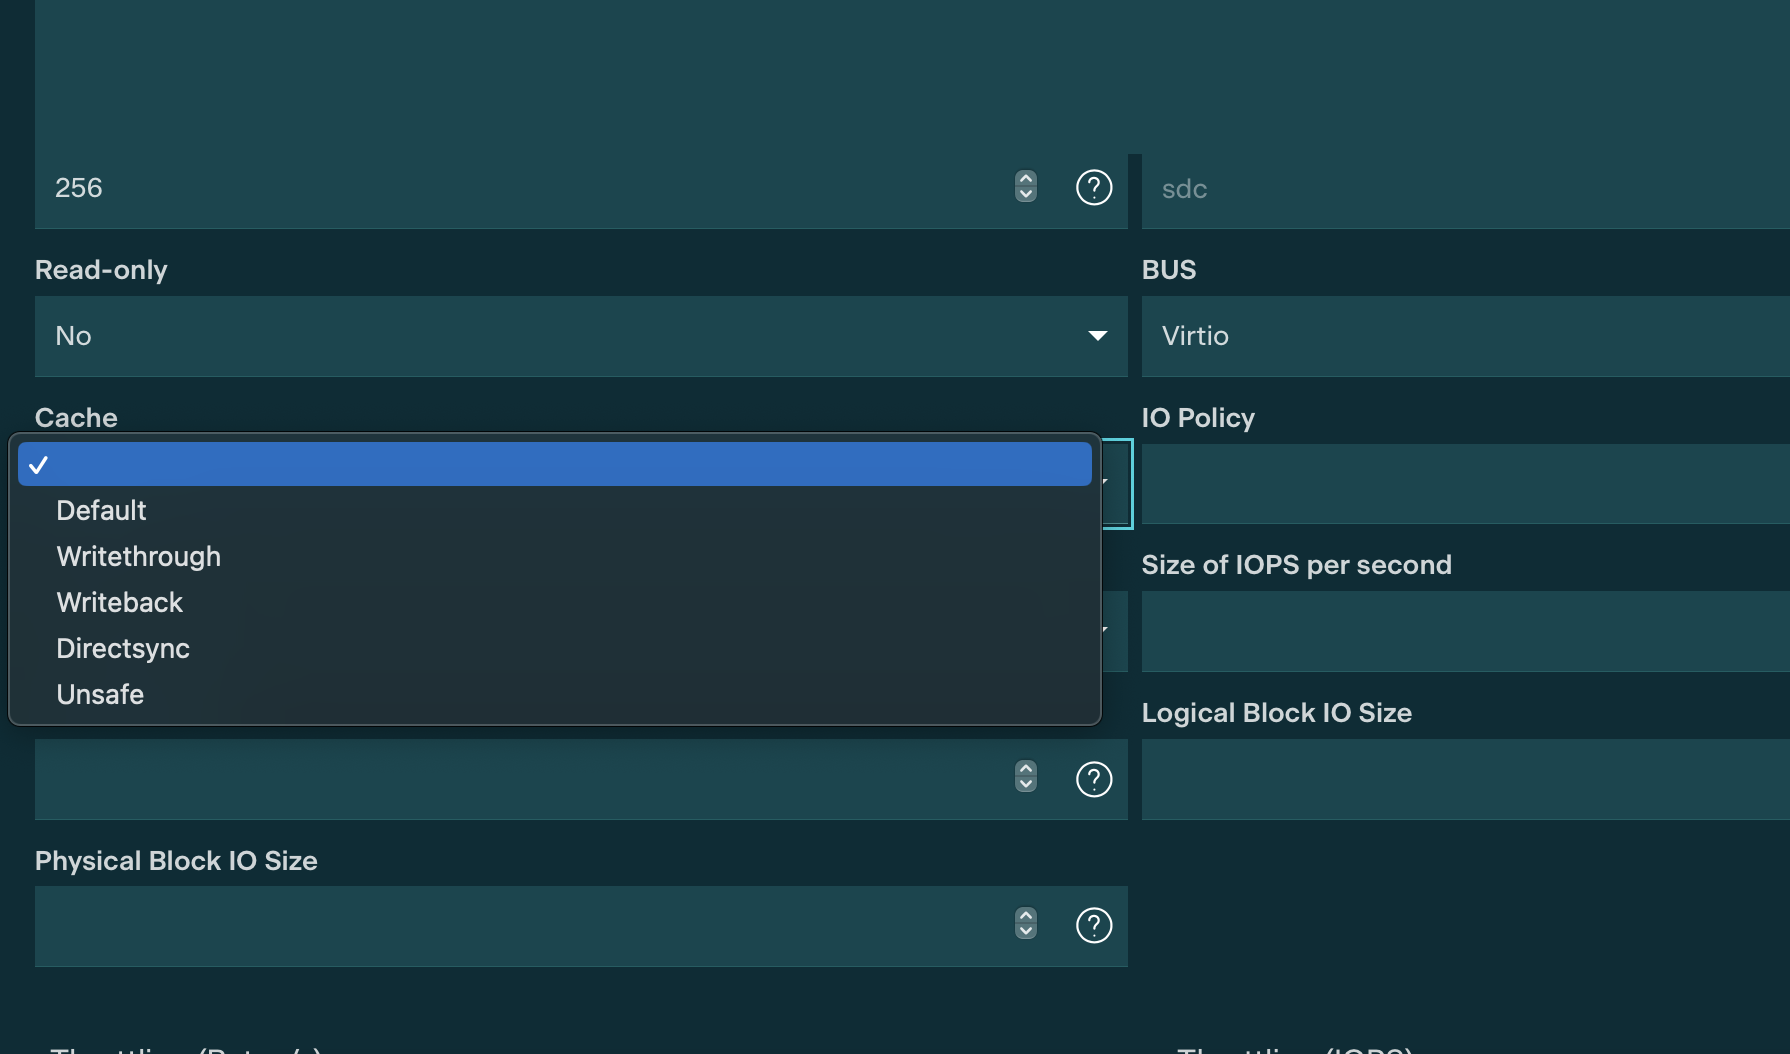Image resolution: width=1790 pixels, height=1054 pixels.
Task: Click stepper arrows in field above Physical Block label
Action: click(1026, 776)
